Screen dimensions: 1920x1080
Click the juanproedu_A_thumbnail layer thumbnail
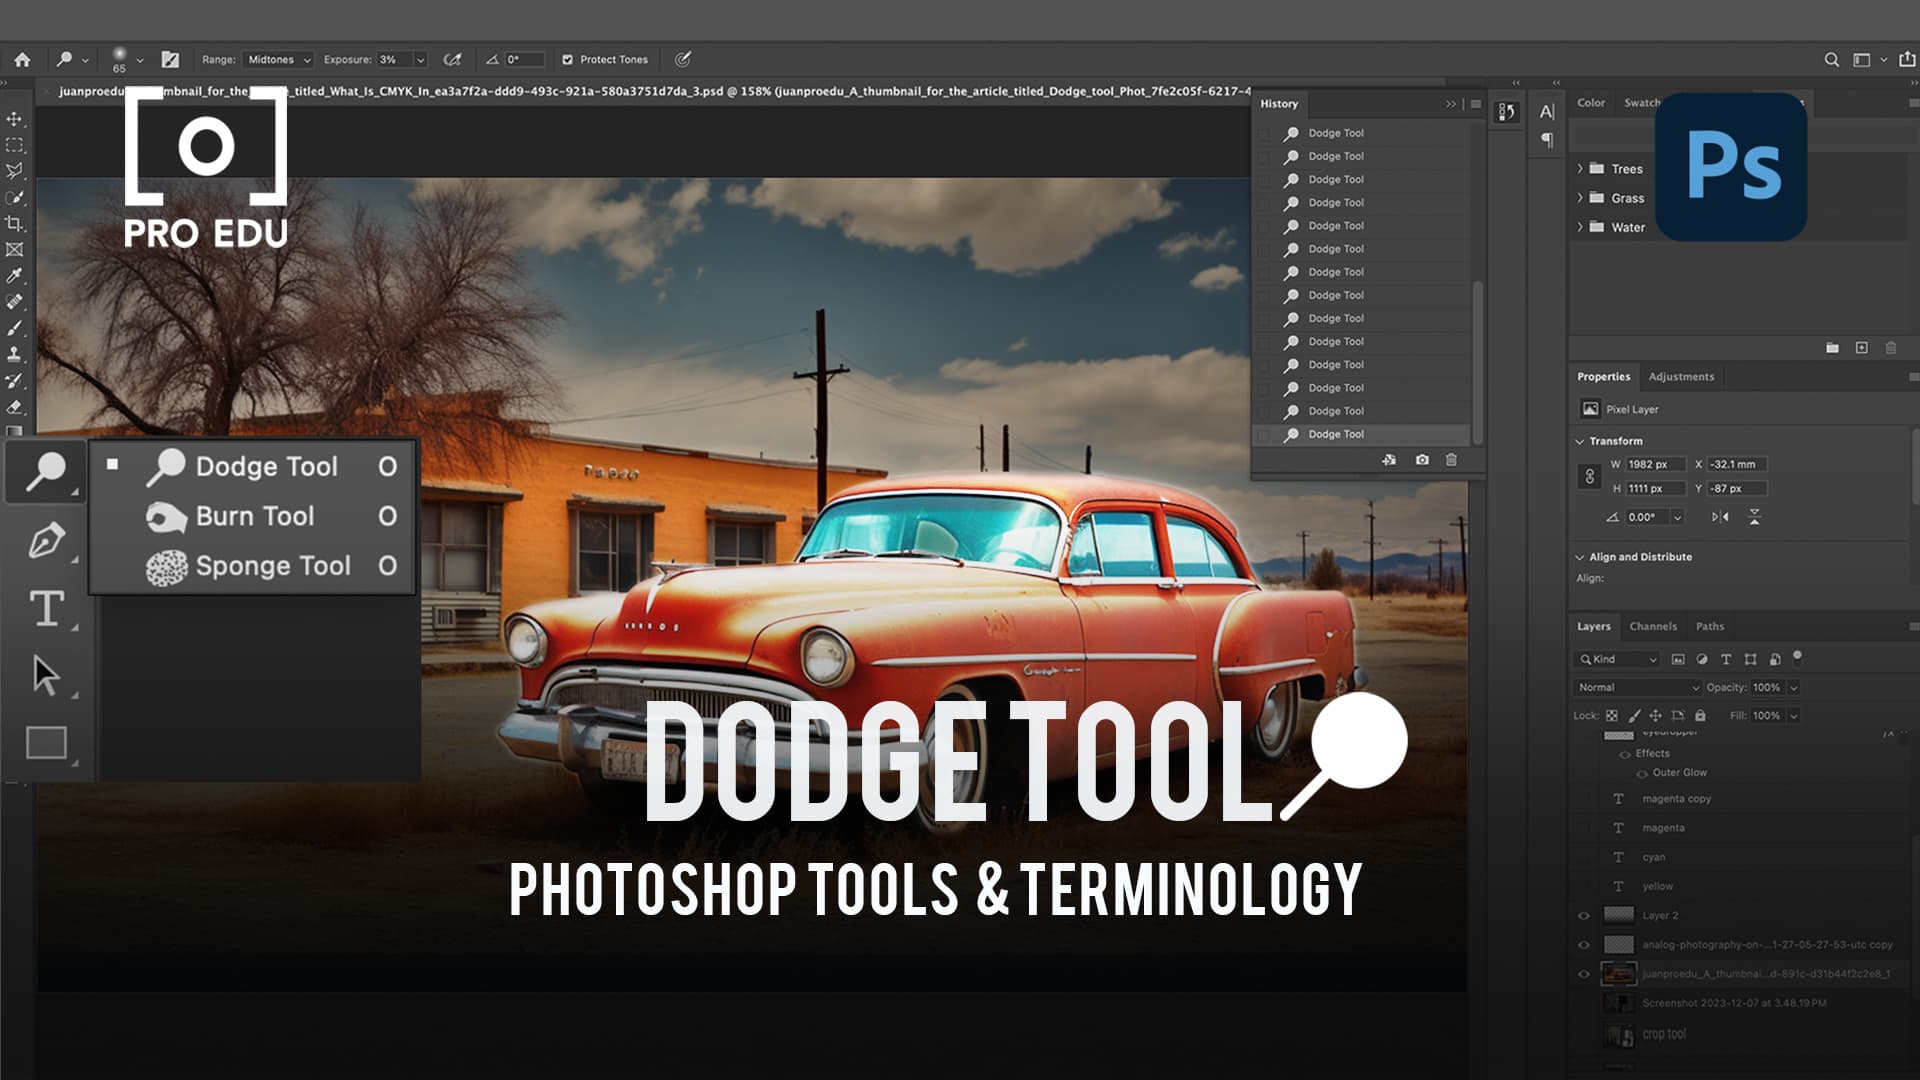coord(1619,972)
